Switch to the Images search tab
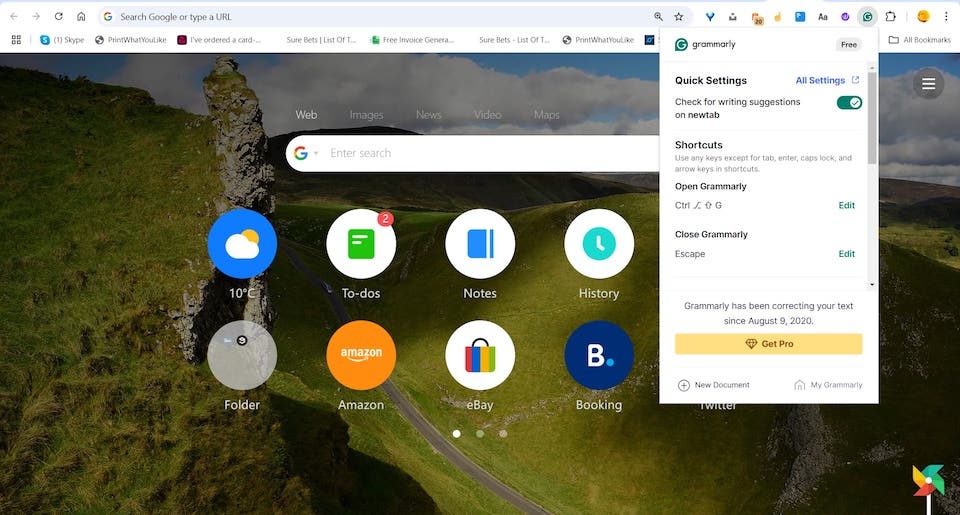The image size is (960, 515). click(x=366, y=115)
